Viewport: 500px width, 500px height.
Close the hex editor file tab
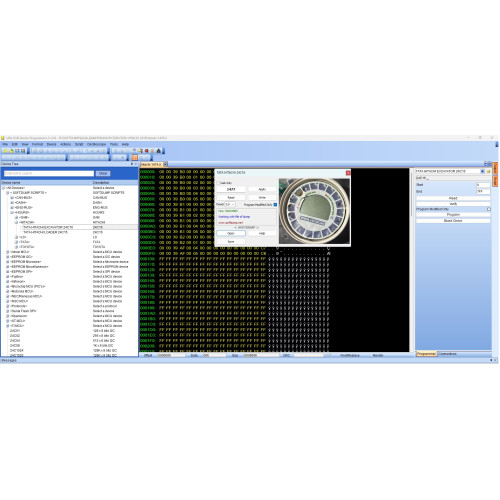point(165,164)
